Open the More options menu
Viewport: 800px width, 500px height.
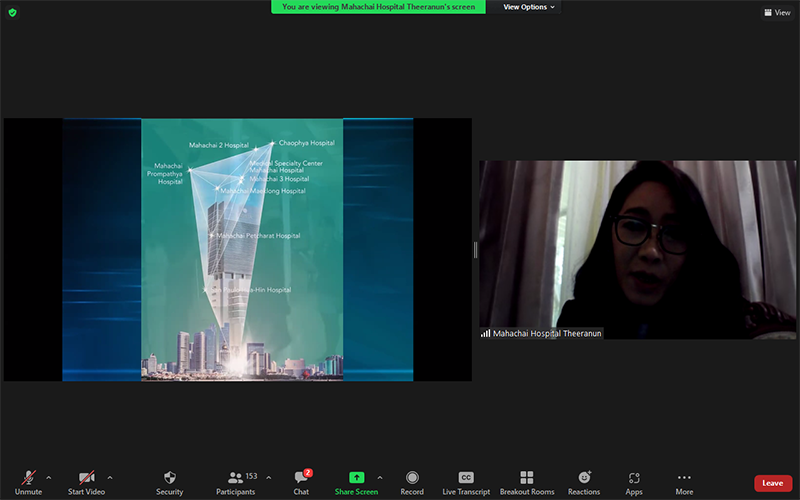(684, 483)
